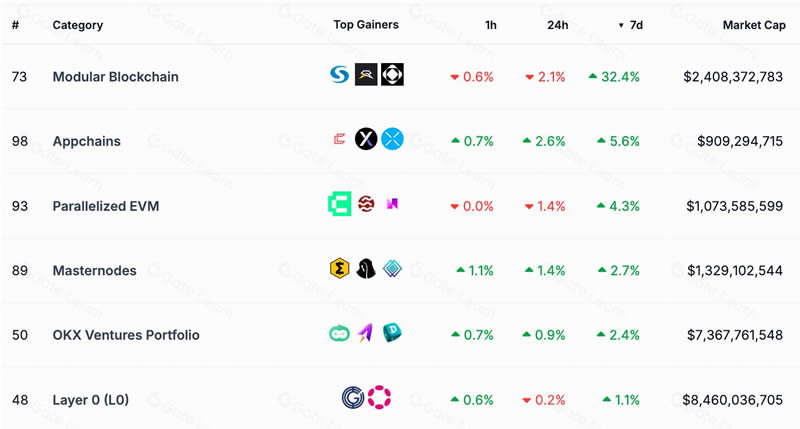Click the yellow hexagon icon in Masternodes row

pyautogui.click(x=340, y=268)
